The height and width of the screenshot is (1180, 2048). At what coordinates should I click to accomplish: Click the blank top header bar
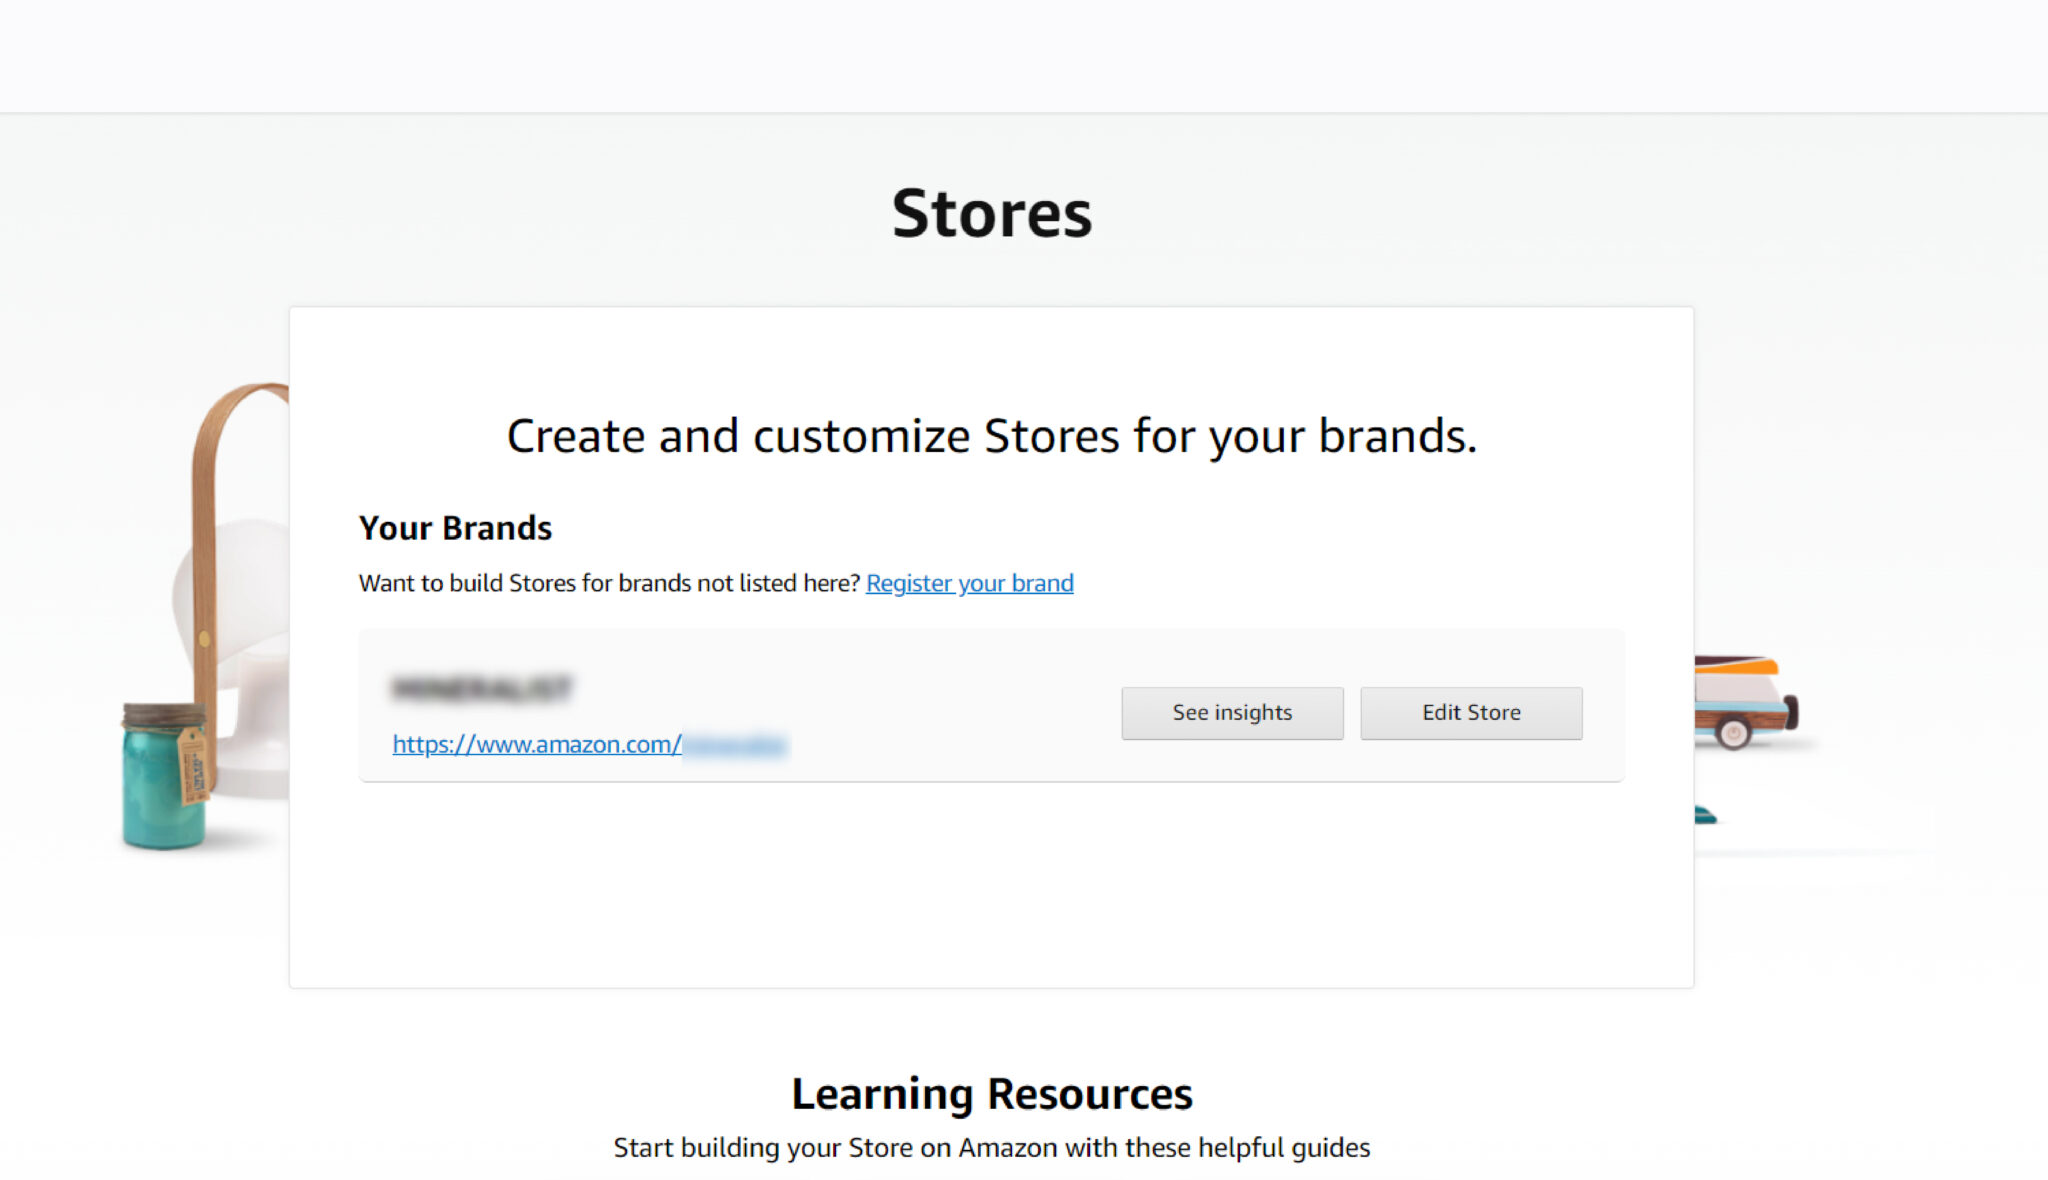1024,56
